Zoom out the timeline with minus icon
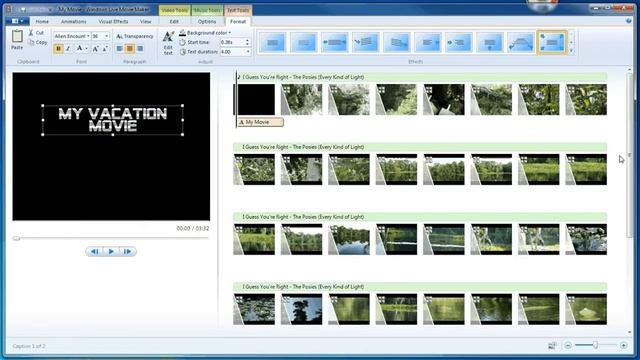The width and height of the screenshot is (640, 360). [568, 346]
